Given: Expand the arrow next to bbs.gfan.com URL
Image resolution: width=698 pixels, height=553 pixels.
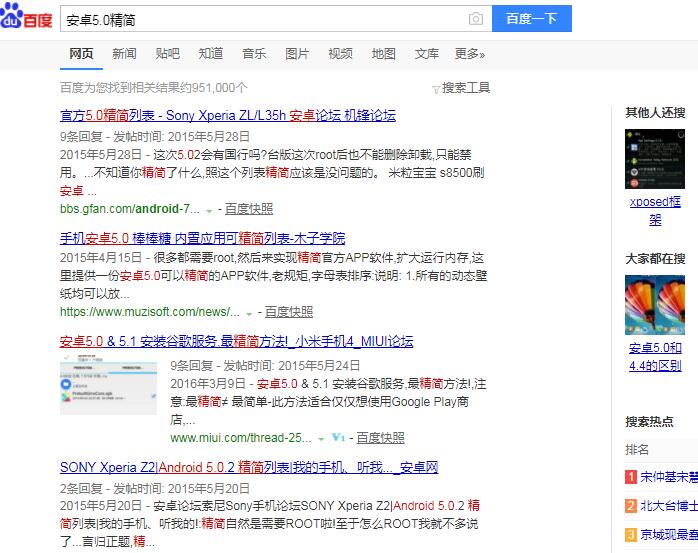Looking at the screenshot, I should tap(209, 210).
